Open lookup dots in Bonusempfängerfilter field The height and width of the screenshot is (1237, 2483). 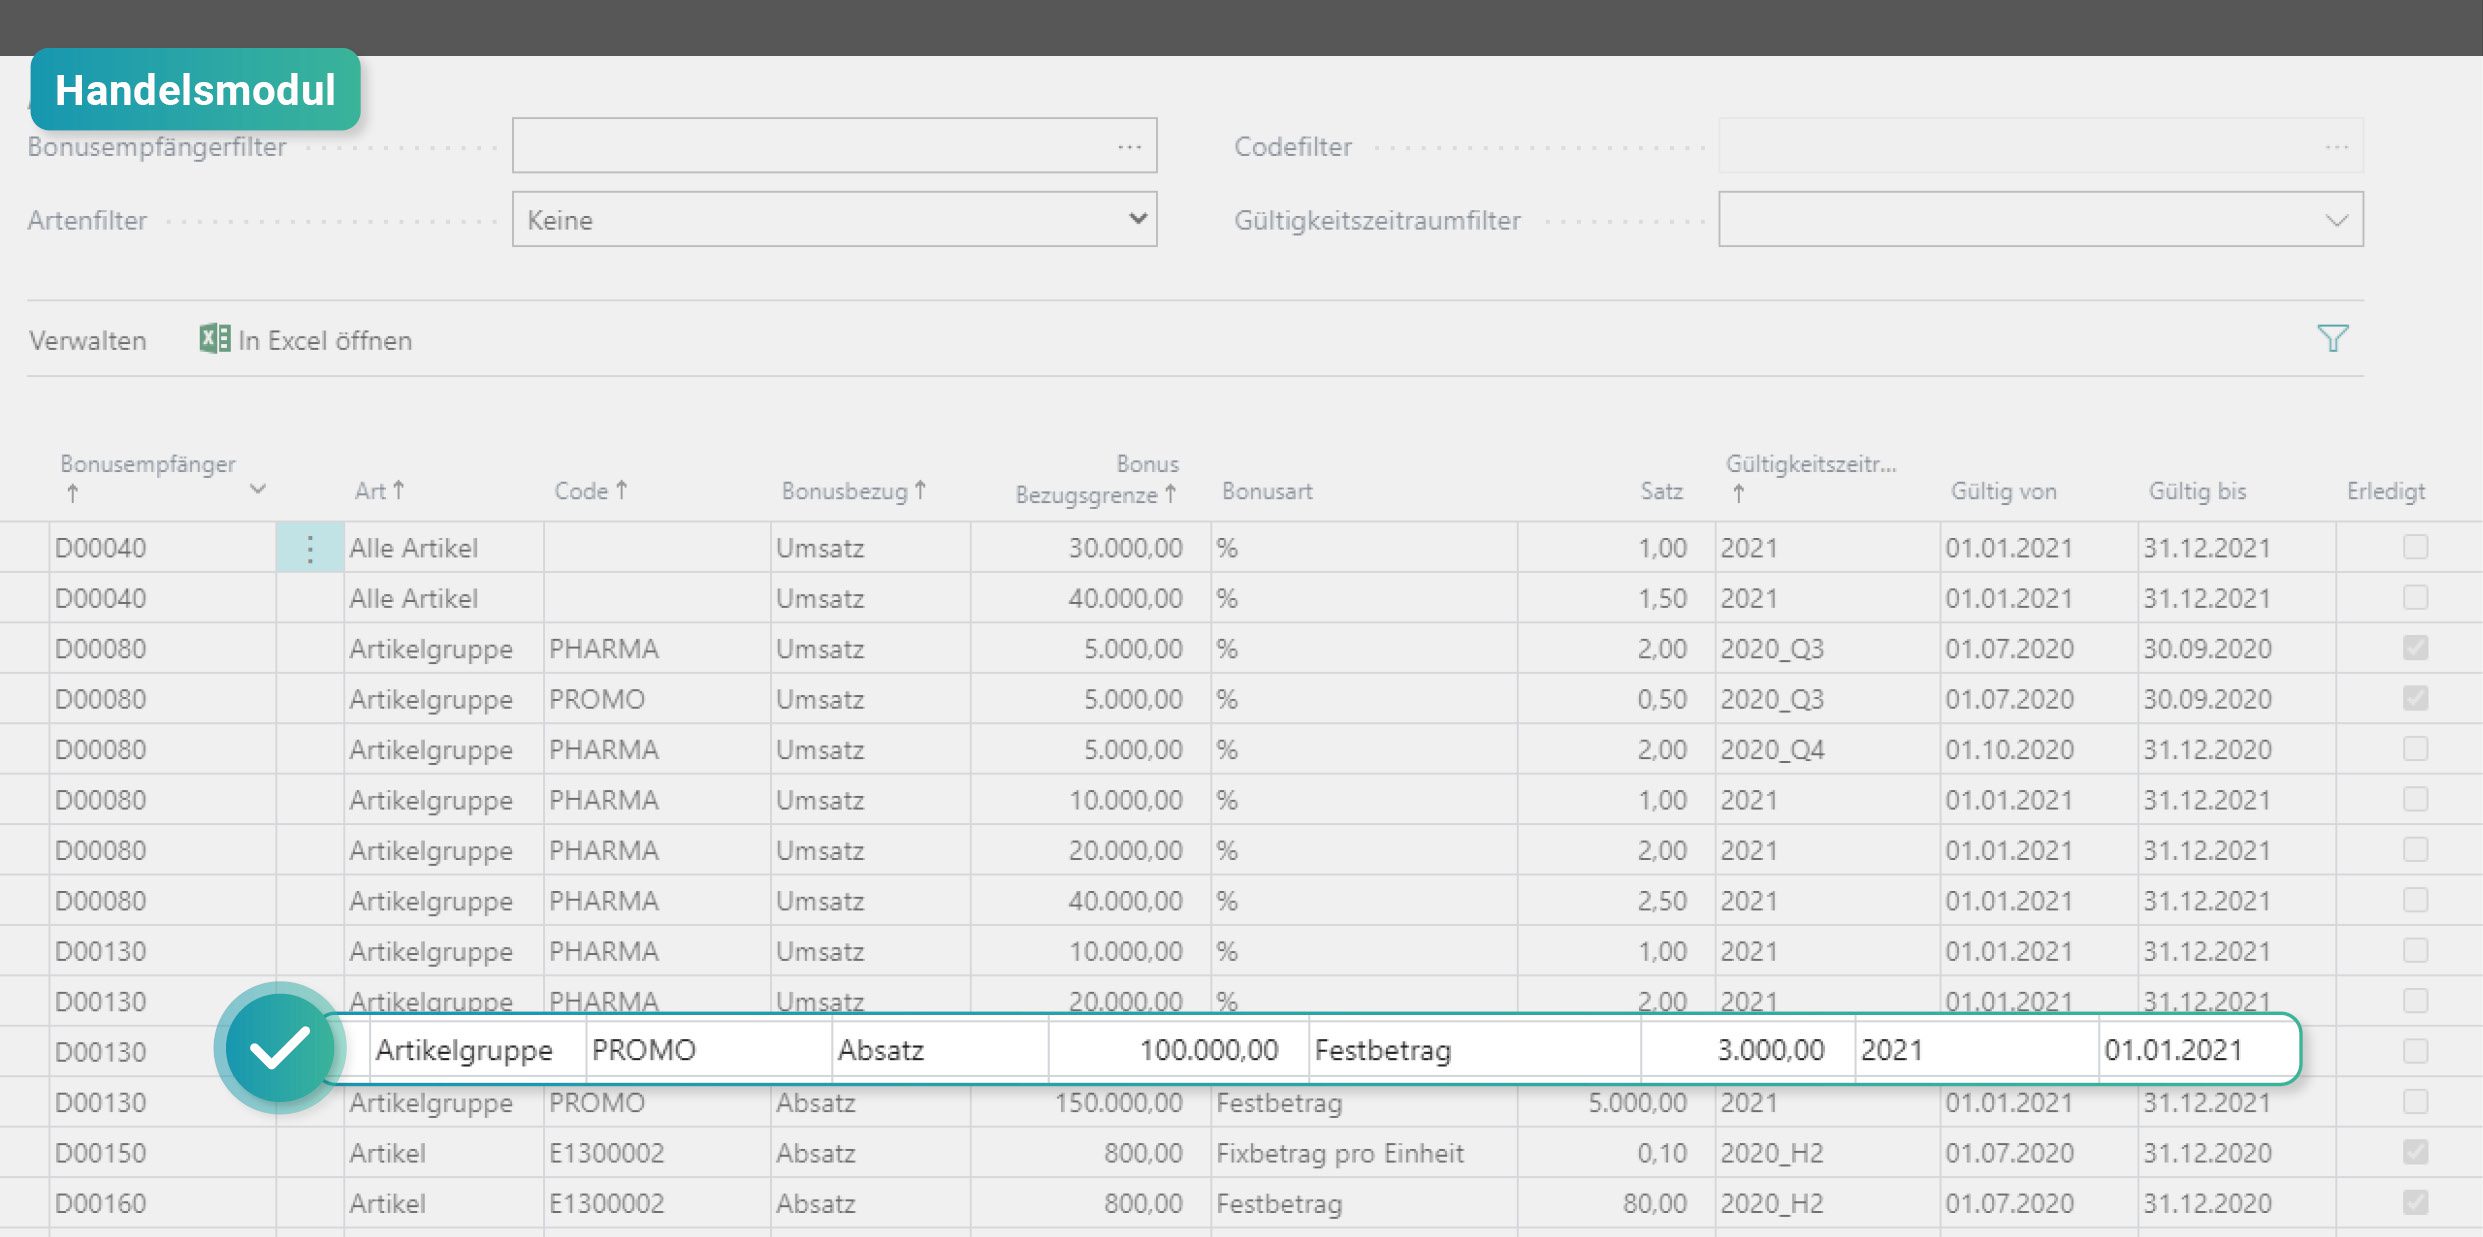pyautogui.click(x=1129, y=146)
